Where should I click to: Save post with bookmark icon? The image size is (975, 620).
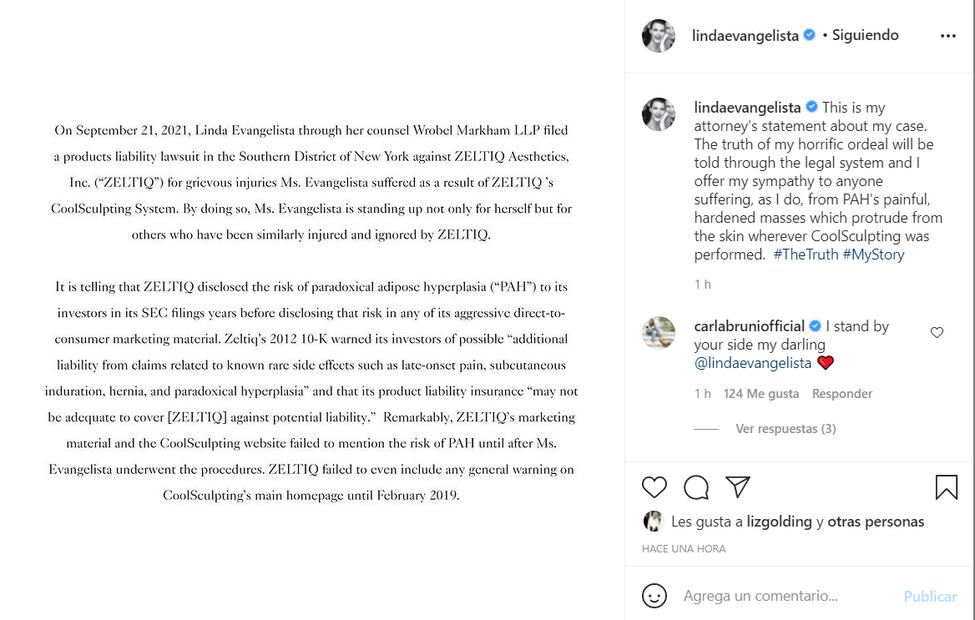pyautogui.click(x=946, y=487)
